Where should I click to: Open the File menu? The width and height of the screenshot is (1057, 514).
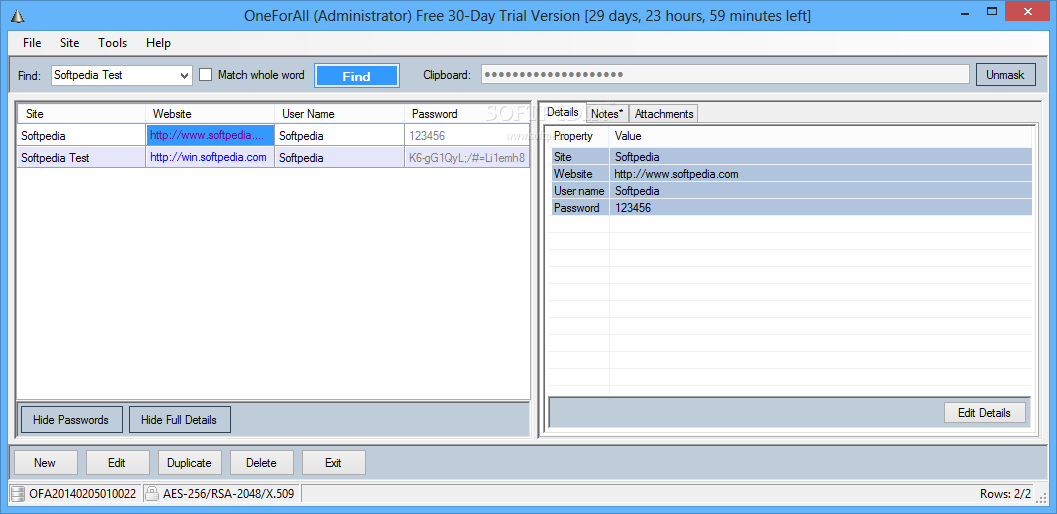32,42
